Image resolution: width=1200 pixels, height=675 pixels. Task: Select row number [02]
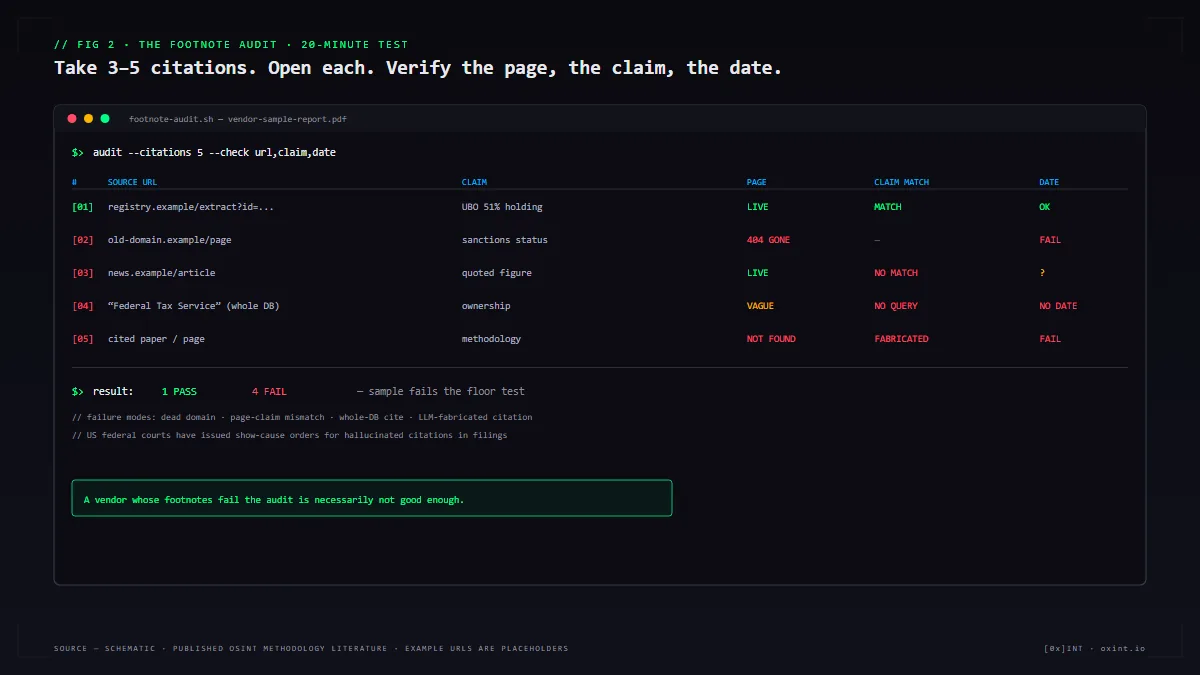click(x=83, y=240)
